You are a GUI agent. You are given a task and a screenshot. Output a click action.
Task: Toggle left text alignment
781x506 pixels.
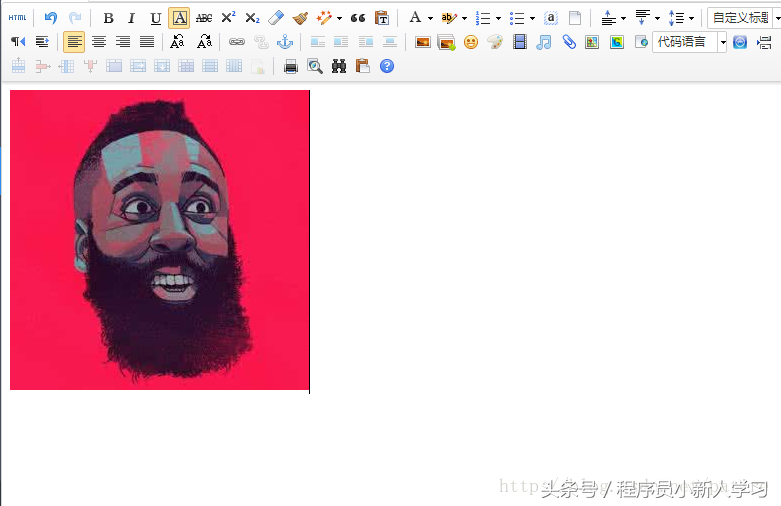tap(74, 42)
